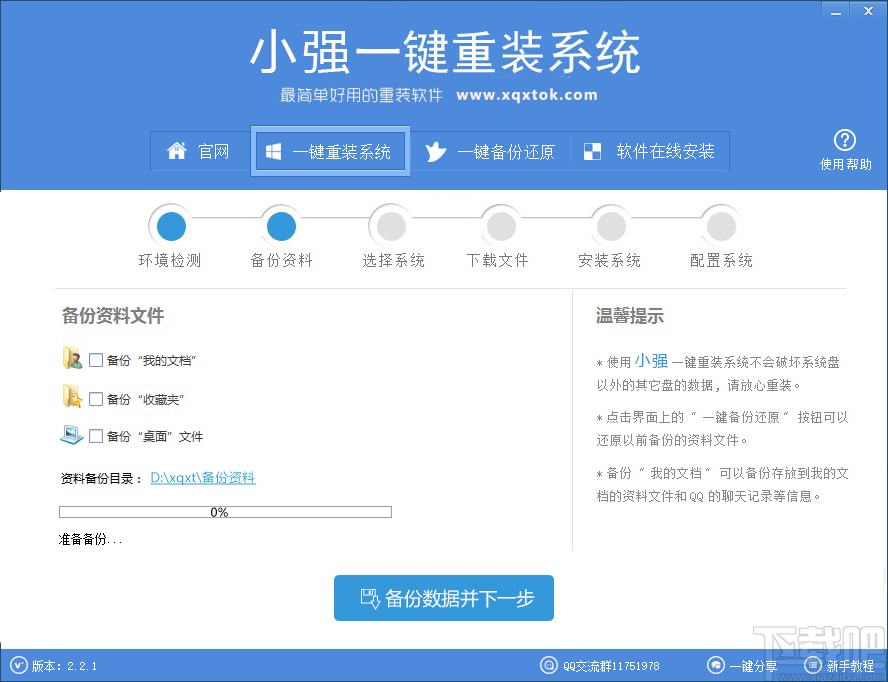Select the 选择系统 step circle

pos(390,225)
